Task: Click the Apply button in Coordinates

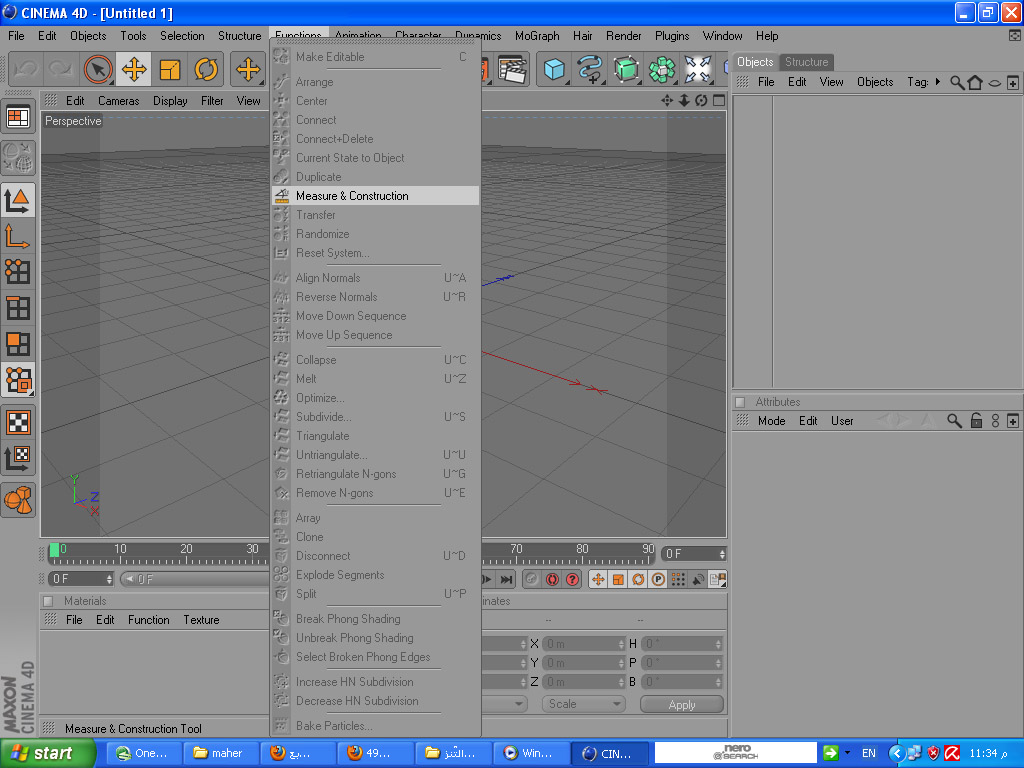Action: pyautogui.click(x=682, y=705)
